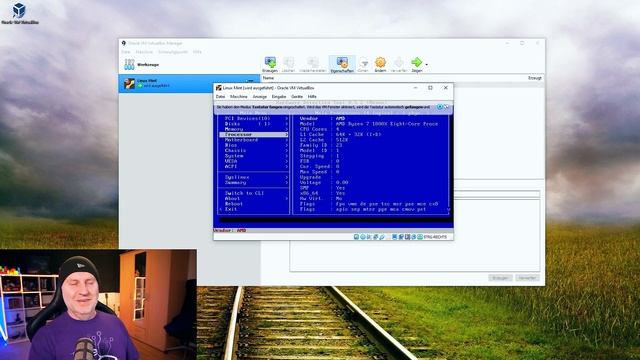Click the Name column header in snapshot list
Viewport: 640px width, 360px height.
tap(268, 78)
